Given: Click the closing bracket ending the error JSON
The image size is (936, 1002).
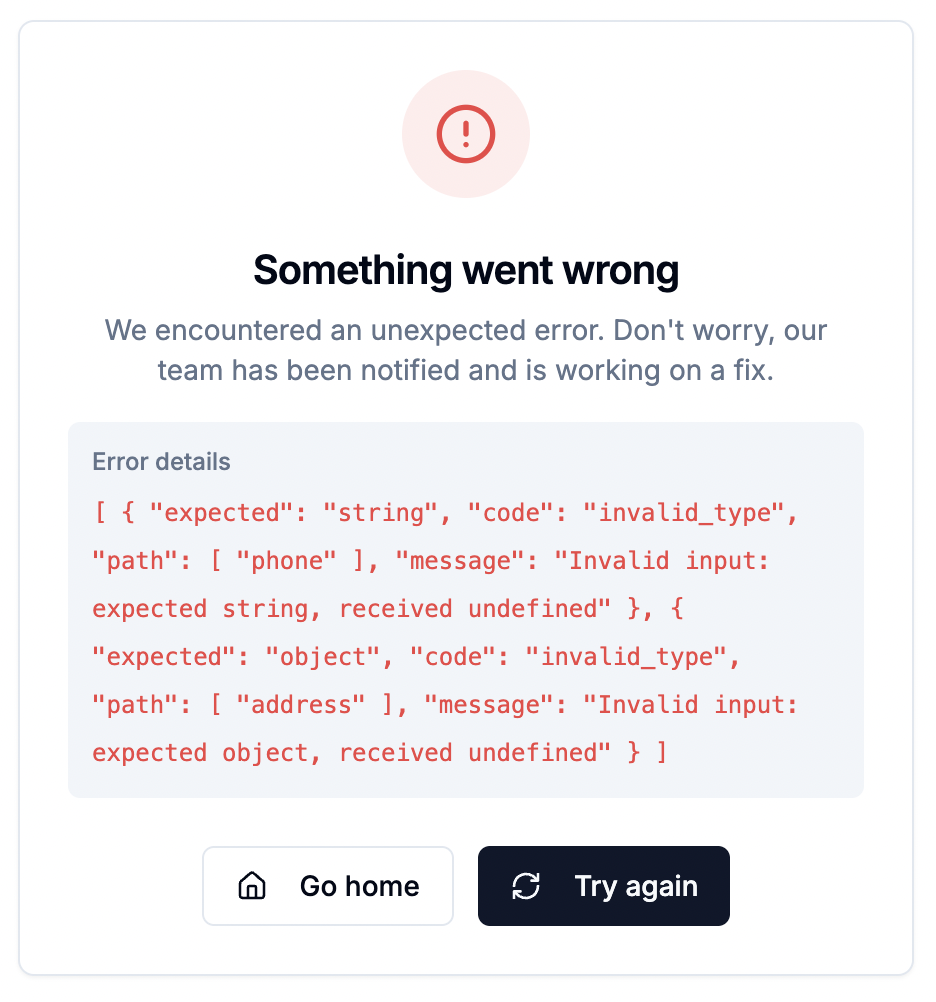Looking at the screenshot, I should click(661, 753).
